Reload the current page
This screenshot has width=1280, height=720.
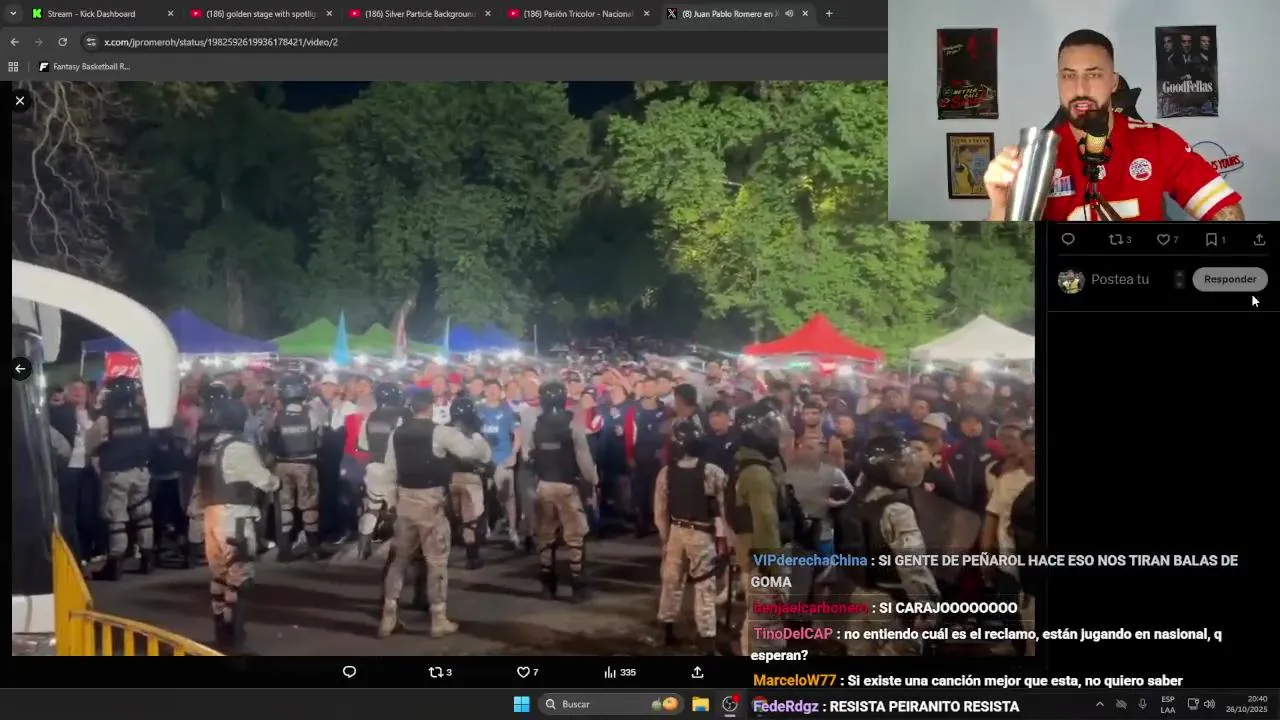coord(62,42)
